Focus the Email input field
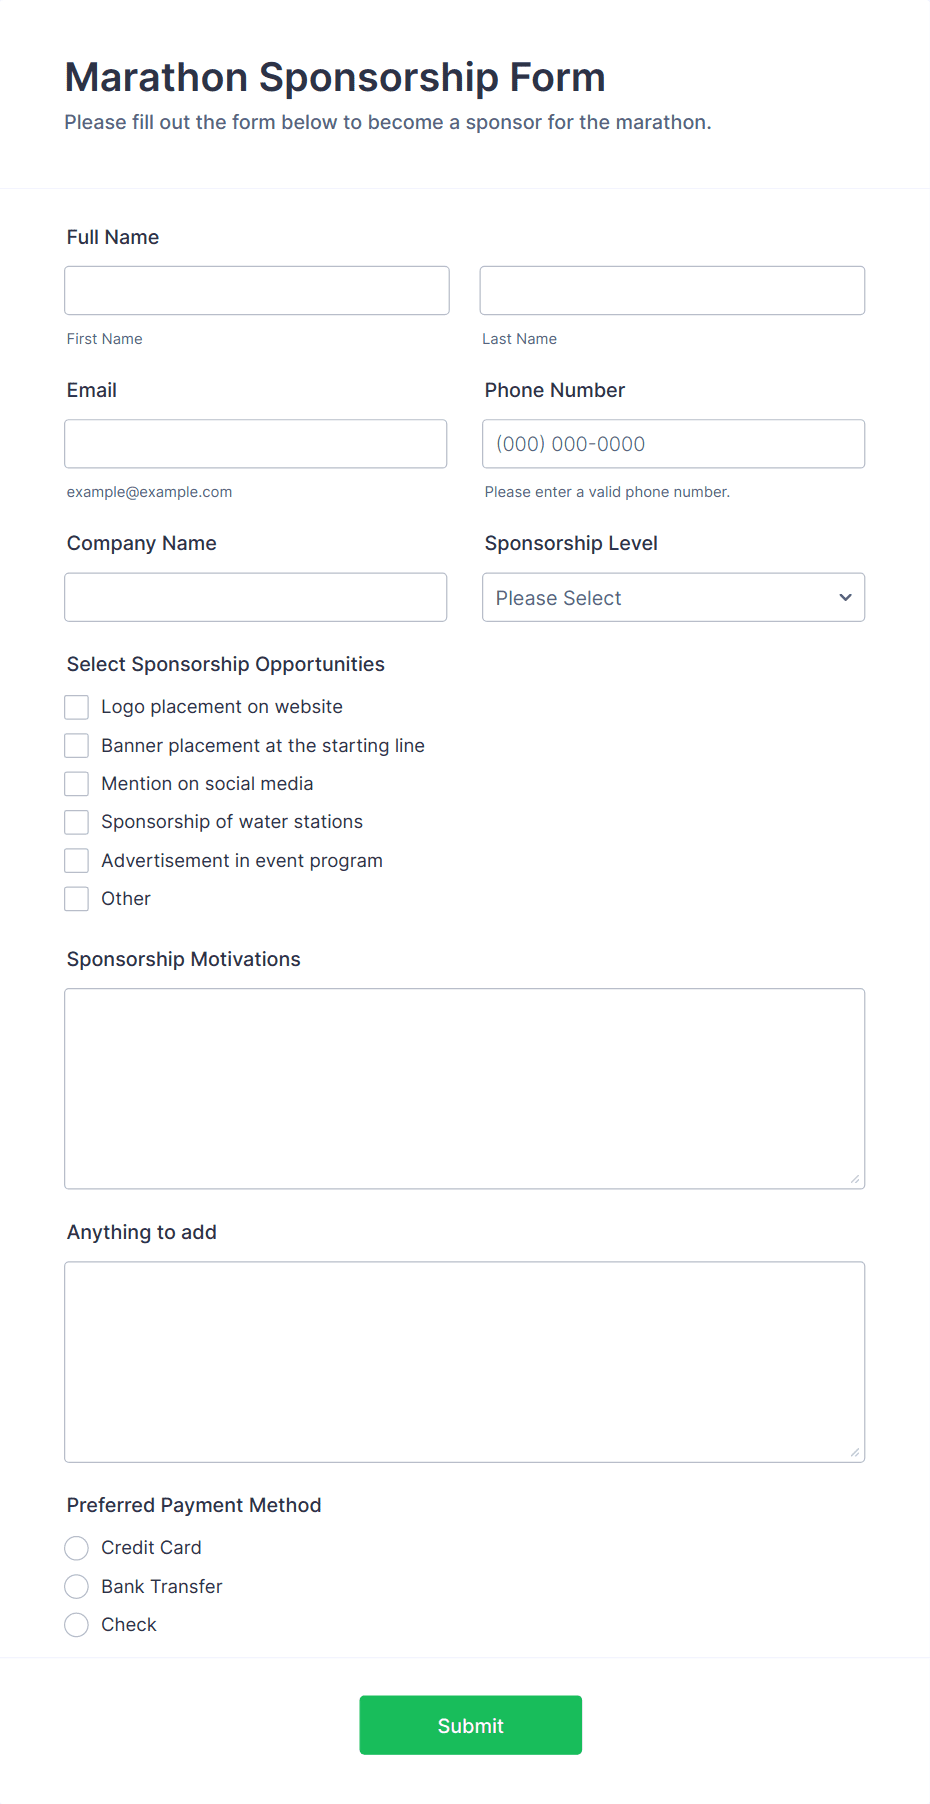930x1804 pixels. [255, 443]
